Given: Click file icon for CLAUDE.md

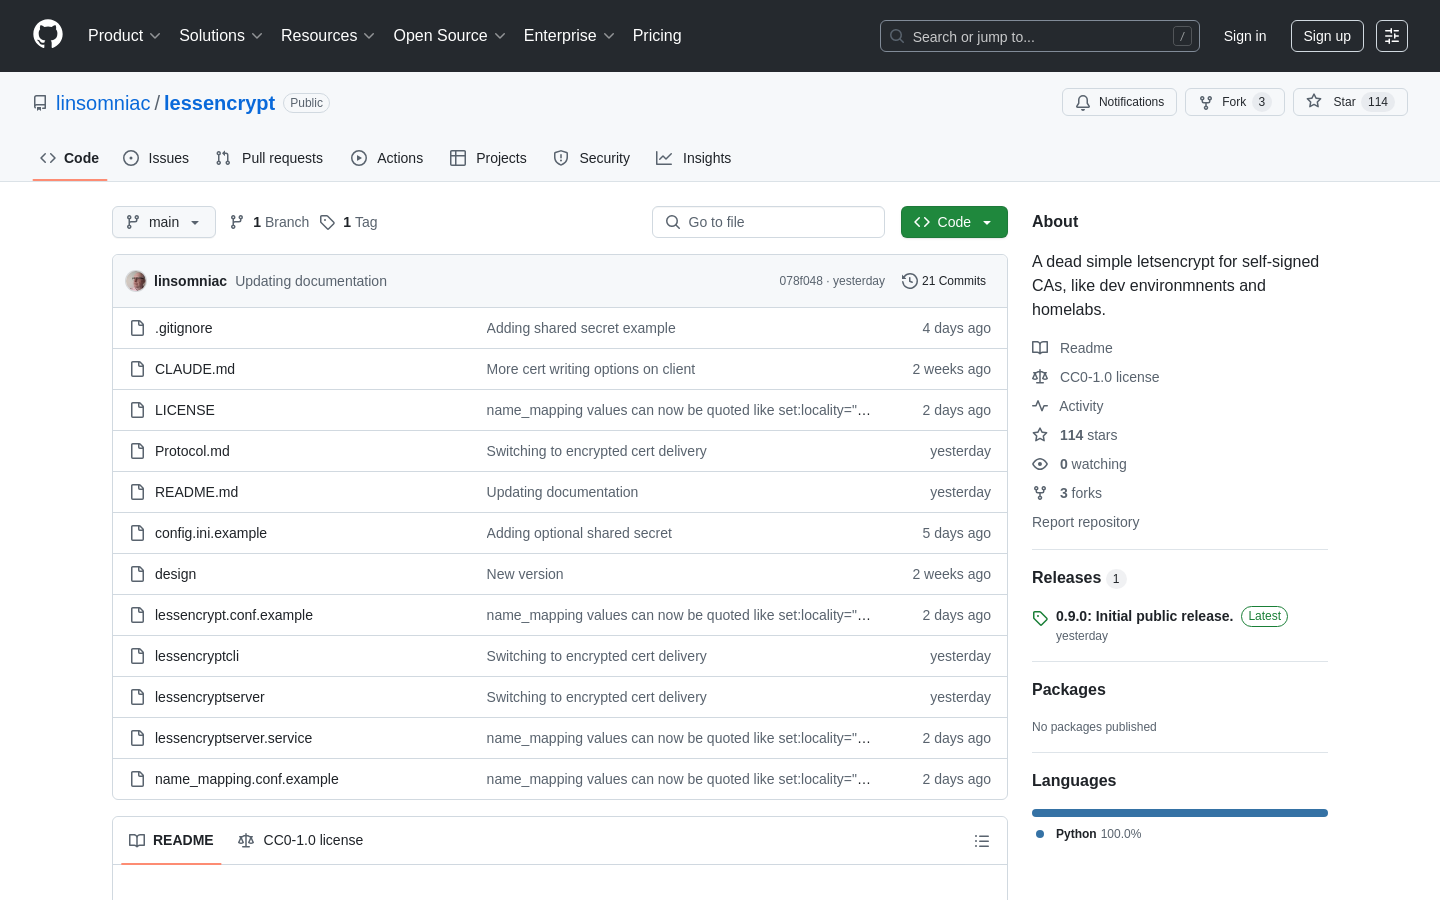Looking at the screenshot, I should (138, 369).
